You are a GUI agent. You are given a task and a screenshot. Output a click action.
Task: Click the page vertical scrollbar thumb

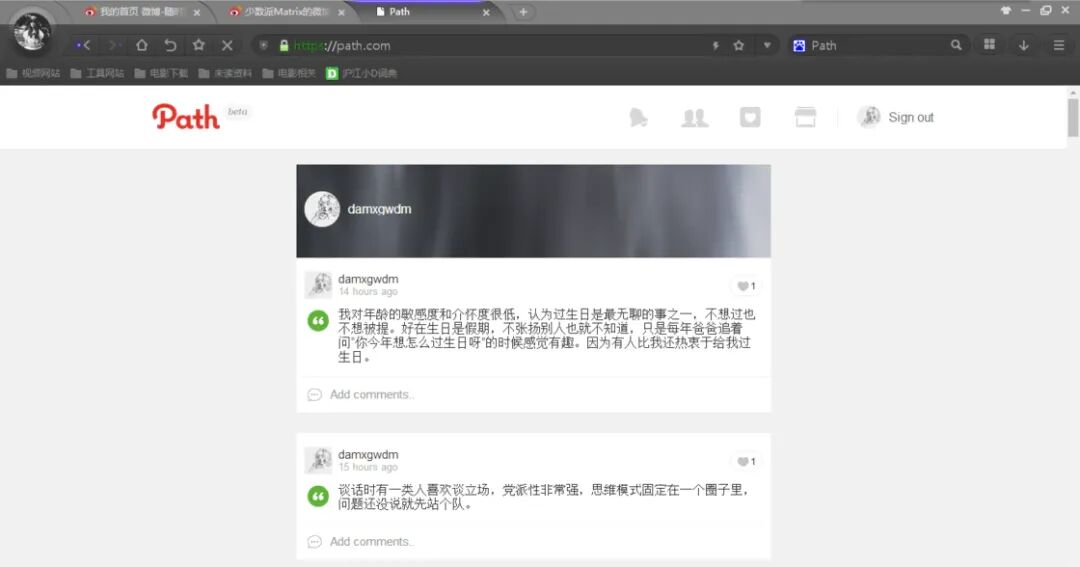tap(1073, 117)
